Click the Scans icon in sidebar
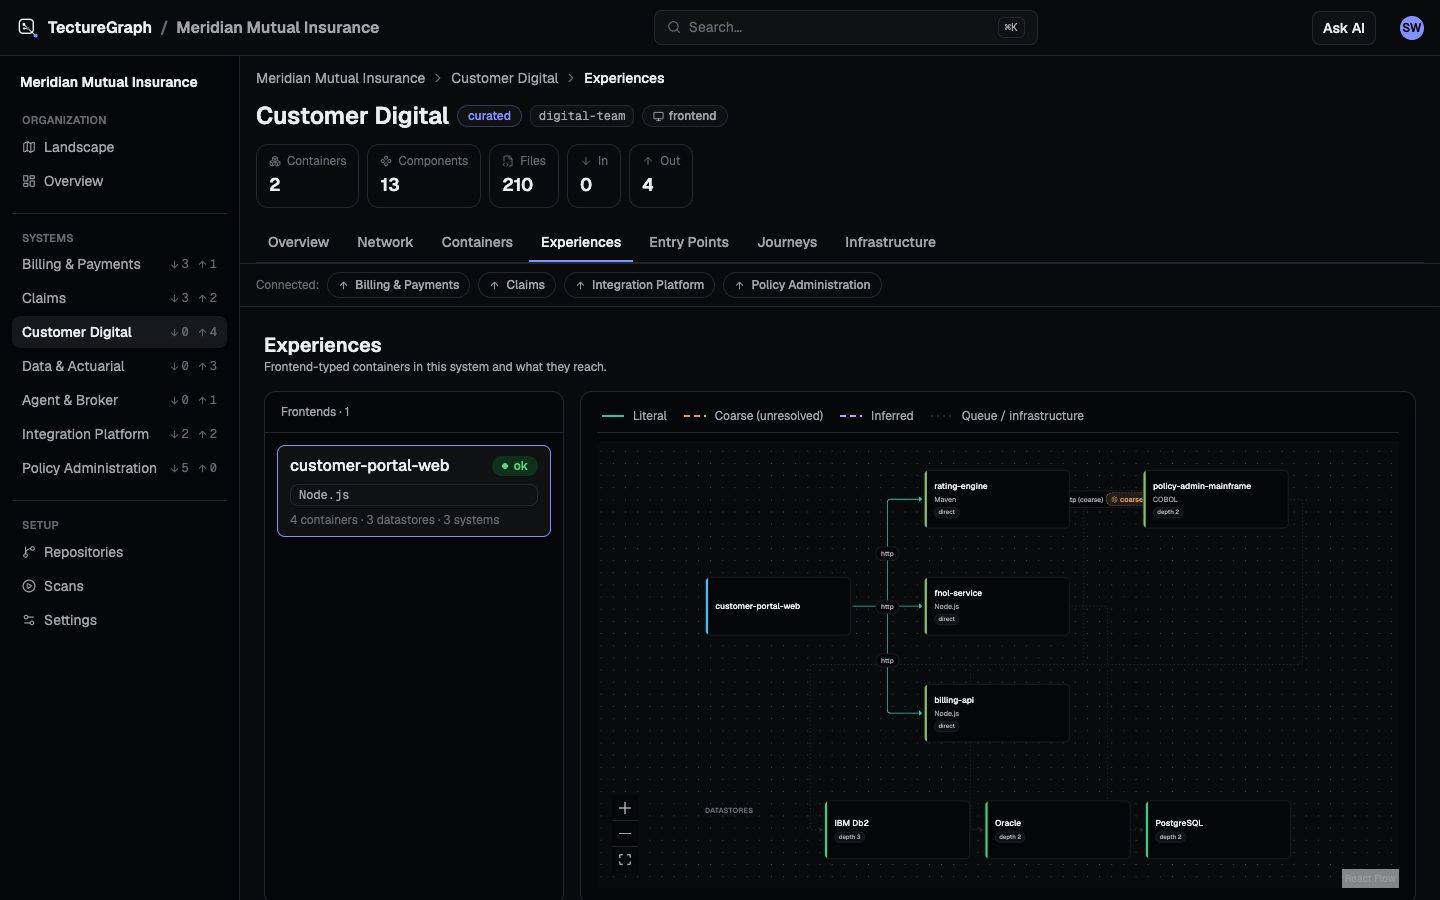The image size is (1440, 900). click(x=29, y=586)
